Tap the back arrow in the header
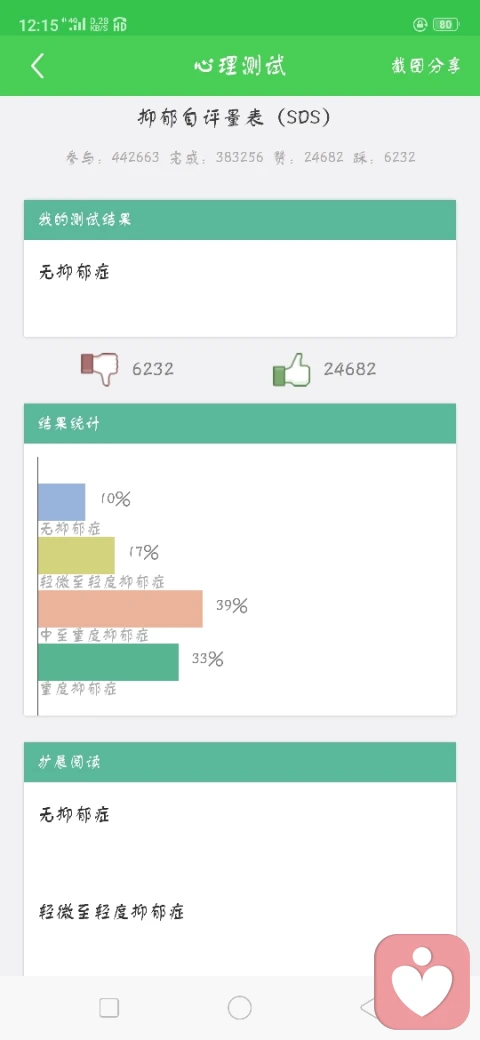This screenshot has width=480, height=1040. [x=37, y=66]
